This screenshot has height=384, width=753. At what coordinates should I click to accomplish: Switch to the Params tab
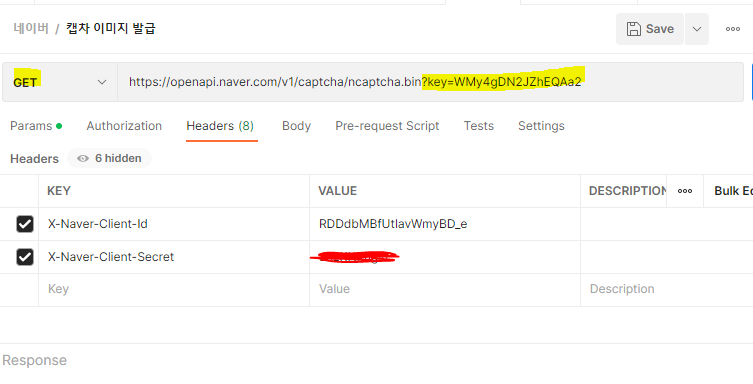[x=36, y=126]
